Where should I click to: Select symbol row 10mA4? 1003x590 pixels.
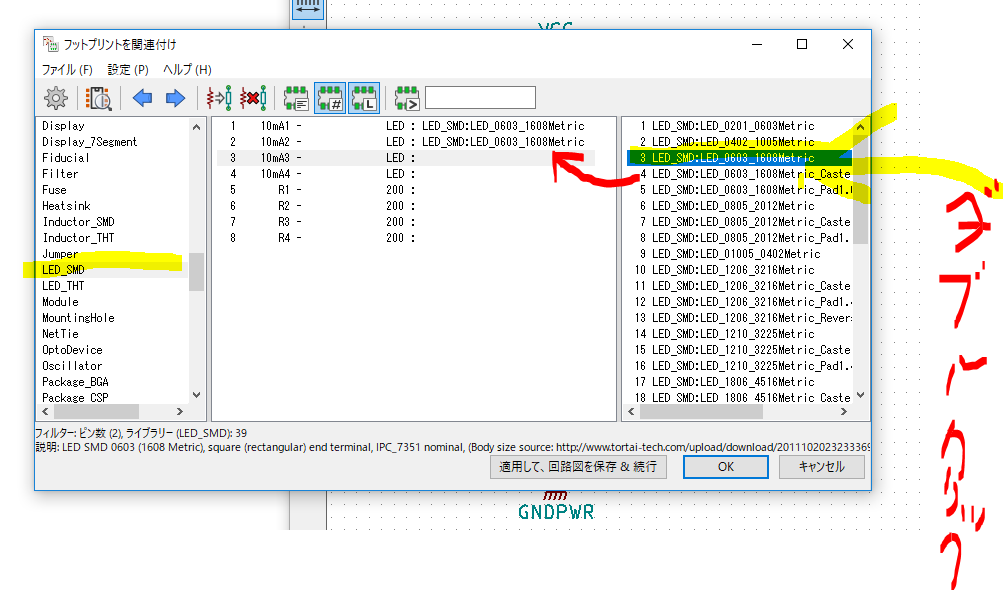click(x=406, y=173)
